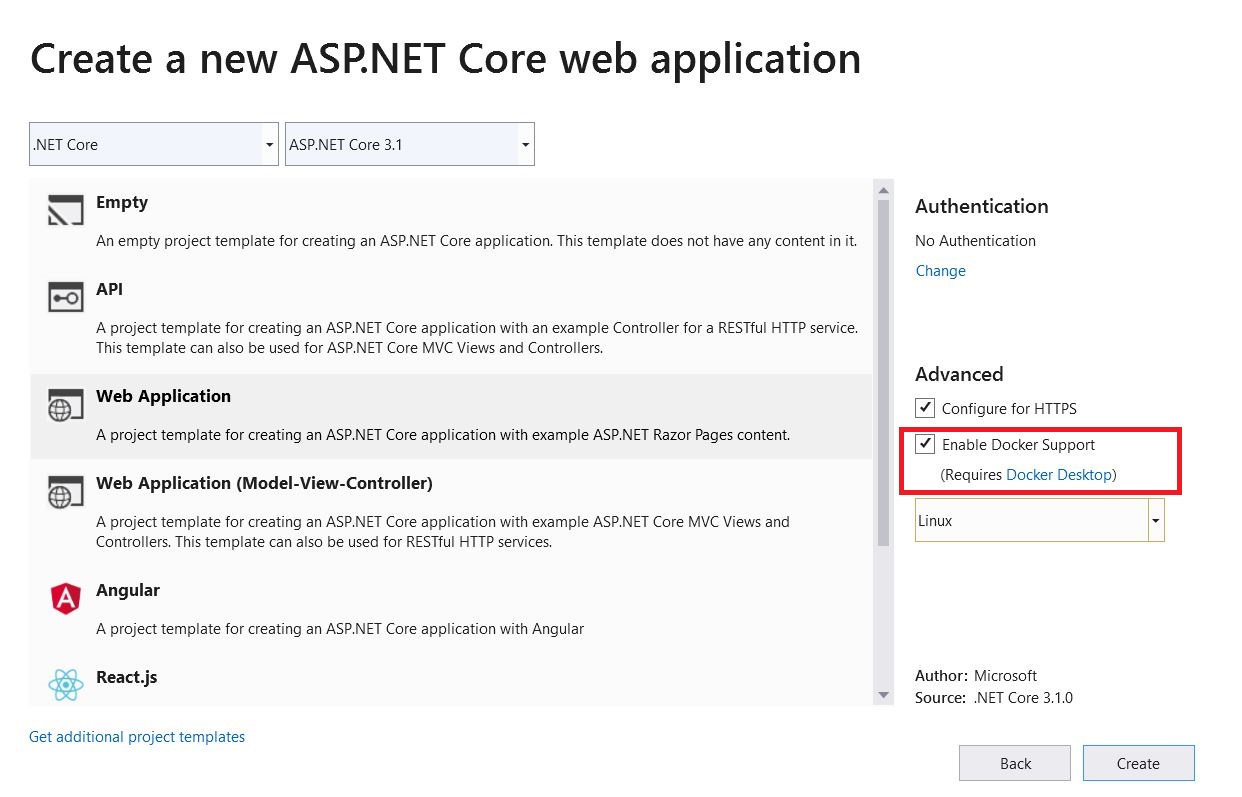Click the Create button
The image size is (1242, 797).
(1138, 763)
